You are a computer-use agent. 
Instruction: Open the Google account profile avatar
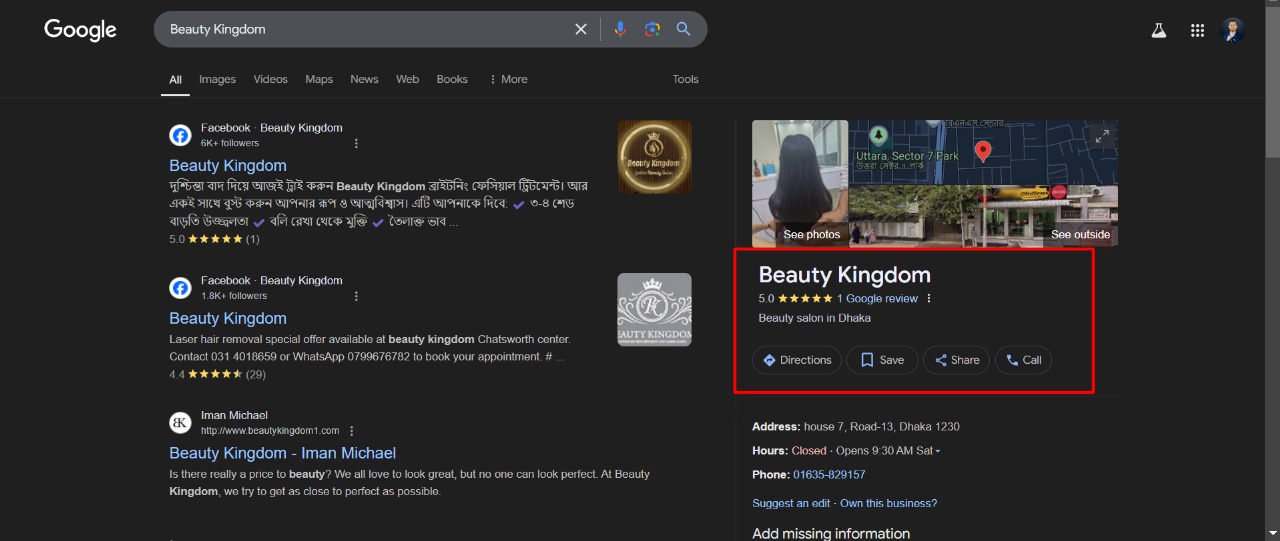[1233, 30]
